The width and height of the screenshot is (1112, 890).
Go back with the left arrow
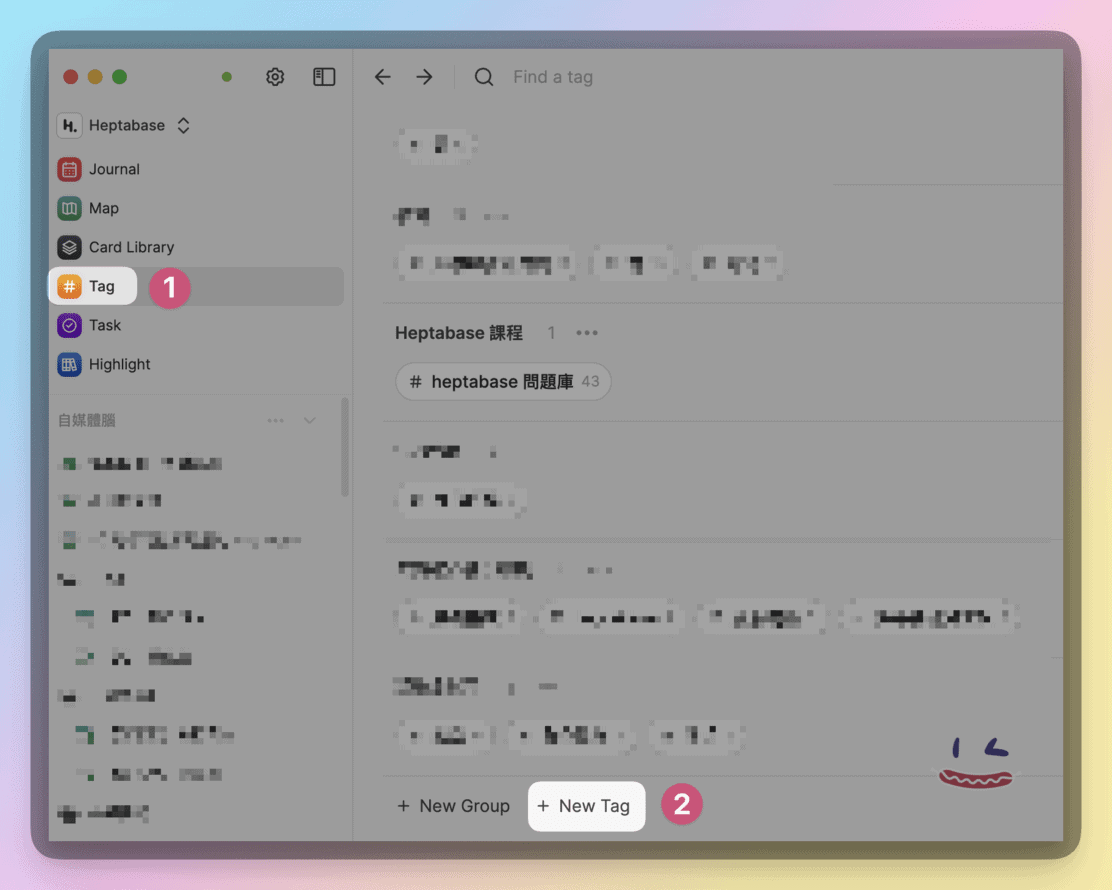383,77
